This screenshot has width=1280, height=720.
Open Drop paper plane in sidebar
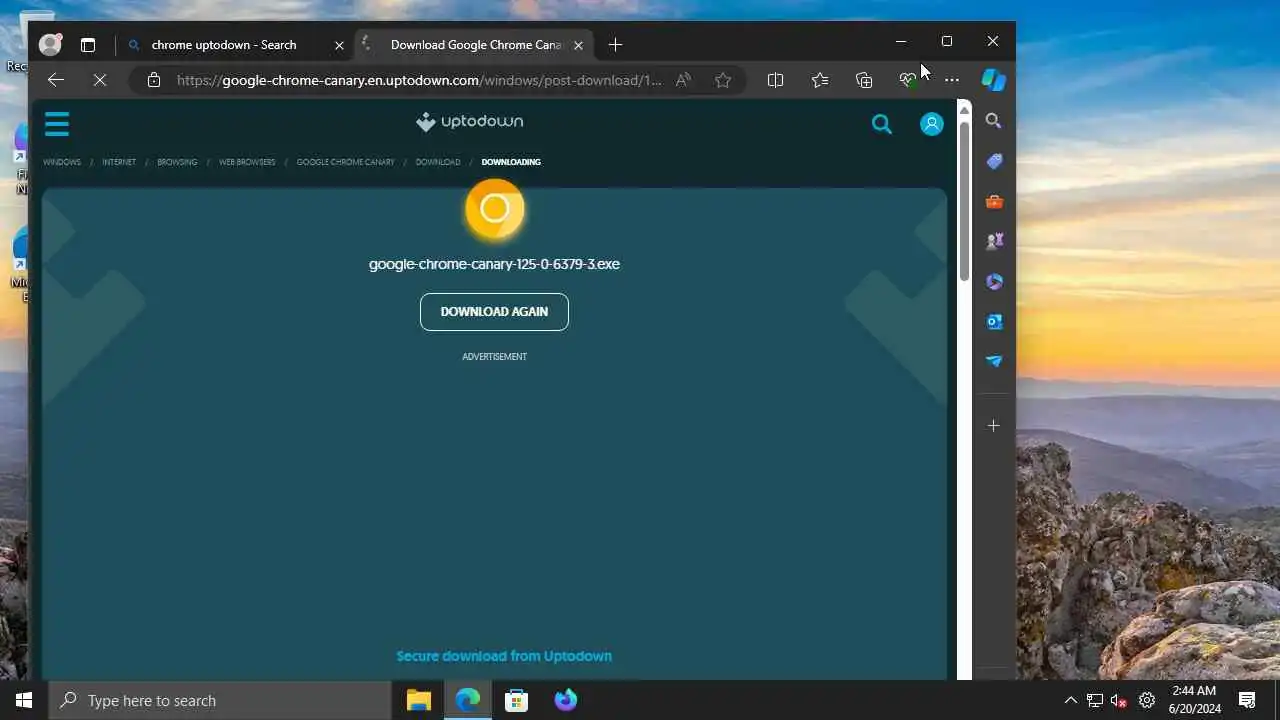(x=993, y=361)
